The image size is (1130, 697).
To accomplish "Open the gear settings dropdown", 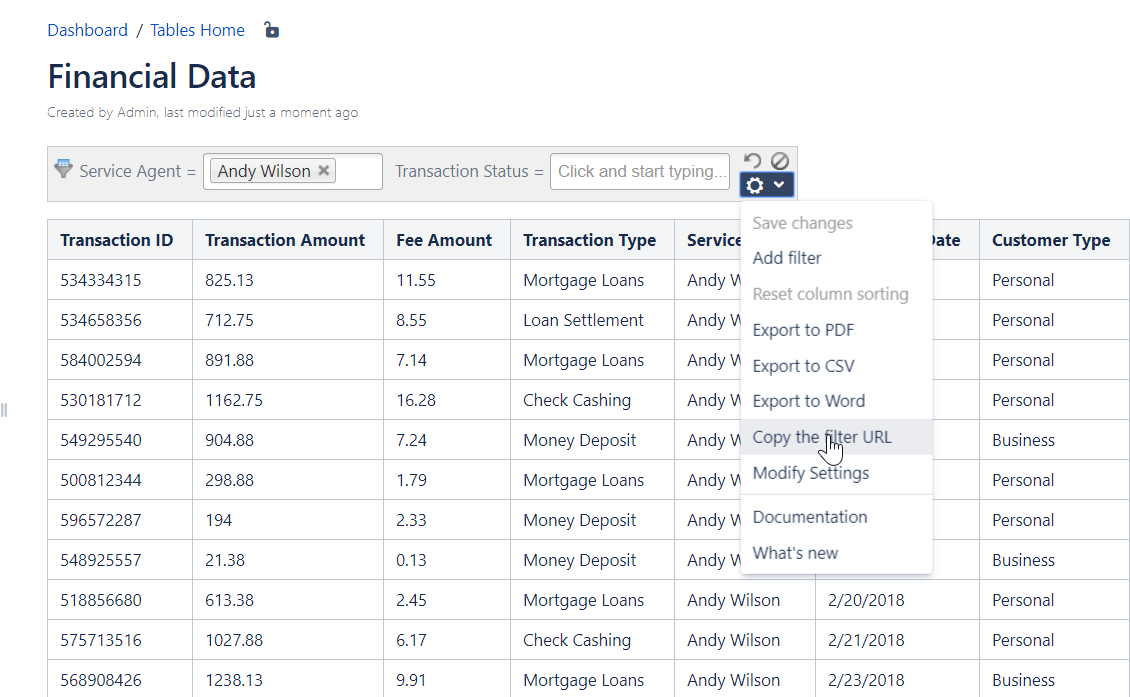I will click(767, 185).
